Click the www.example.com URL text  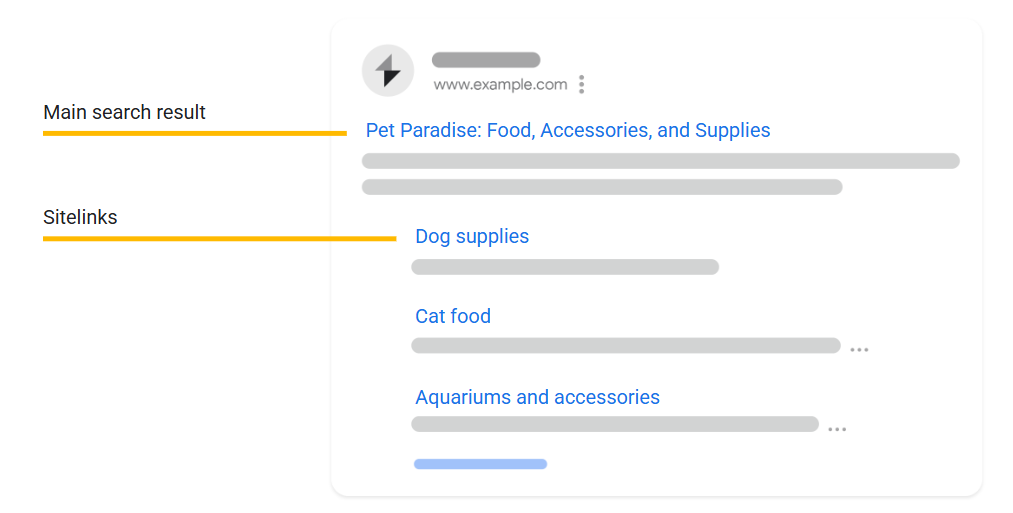[x=500, y=85]
